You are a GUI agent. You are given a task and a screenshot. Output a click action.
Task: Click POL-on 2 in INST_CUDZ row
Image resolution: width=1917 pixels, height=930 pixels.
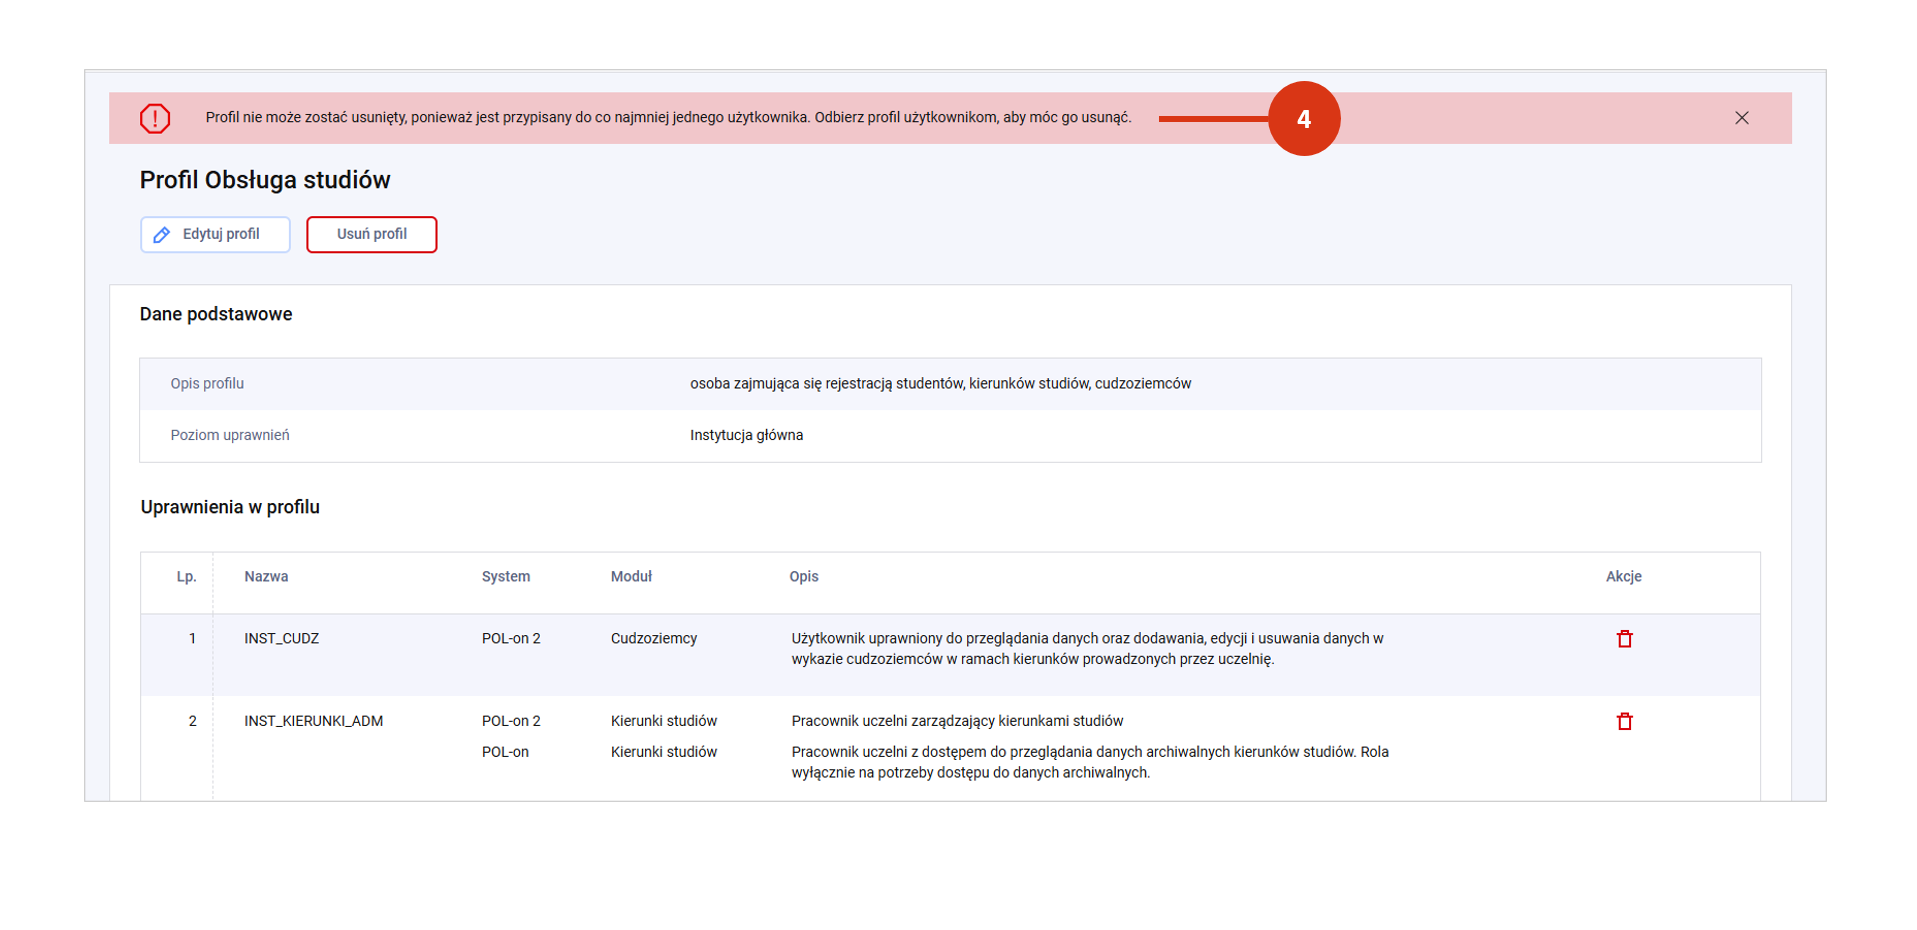(511, 638)
